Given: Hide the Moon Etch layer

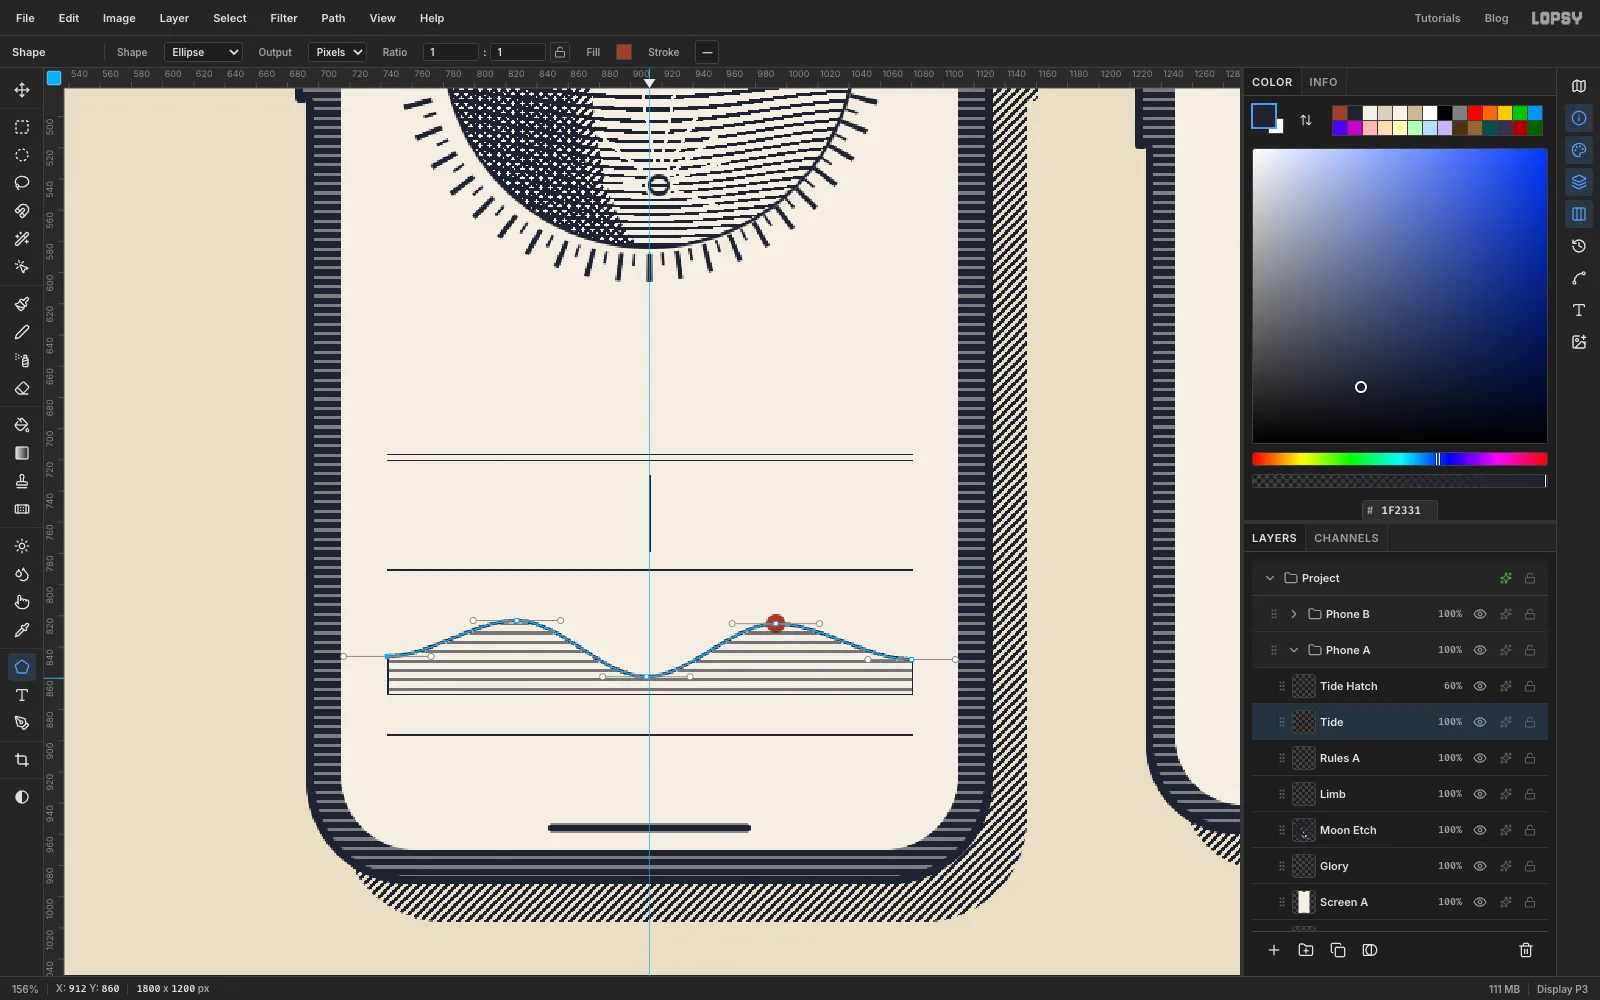Looking at the screenshot, I should coord(1480,830).
